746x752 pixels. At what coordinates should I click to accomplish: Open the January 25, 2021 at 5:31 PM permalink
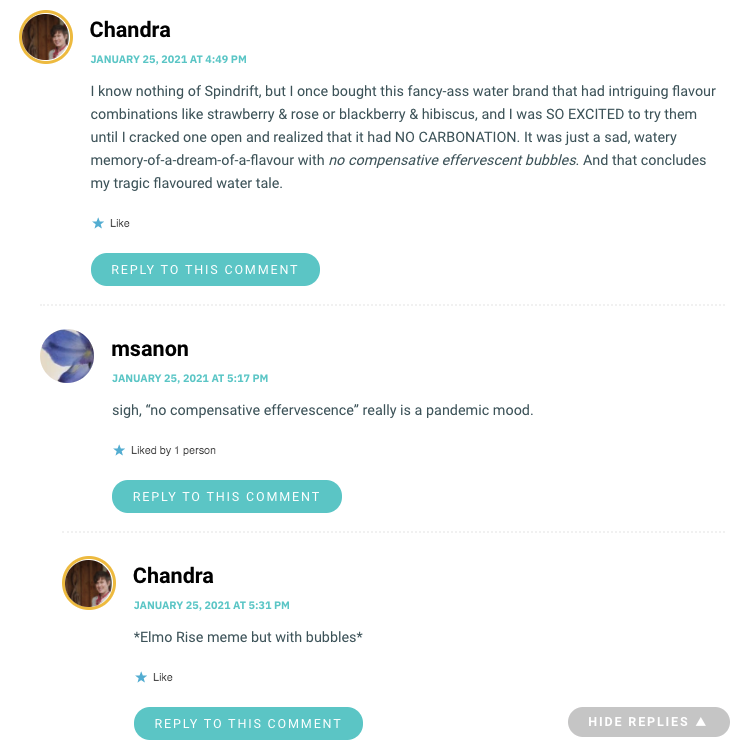point(212,605)
